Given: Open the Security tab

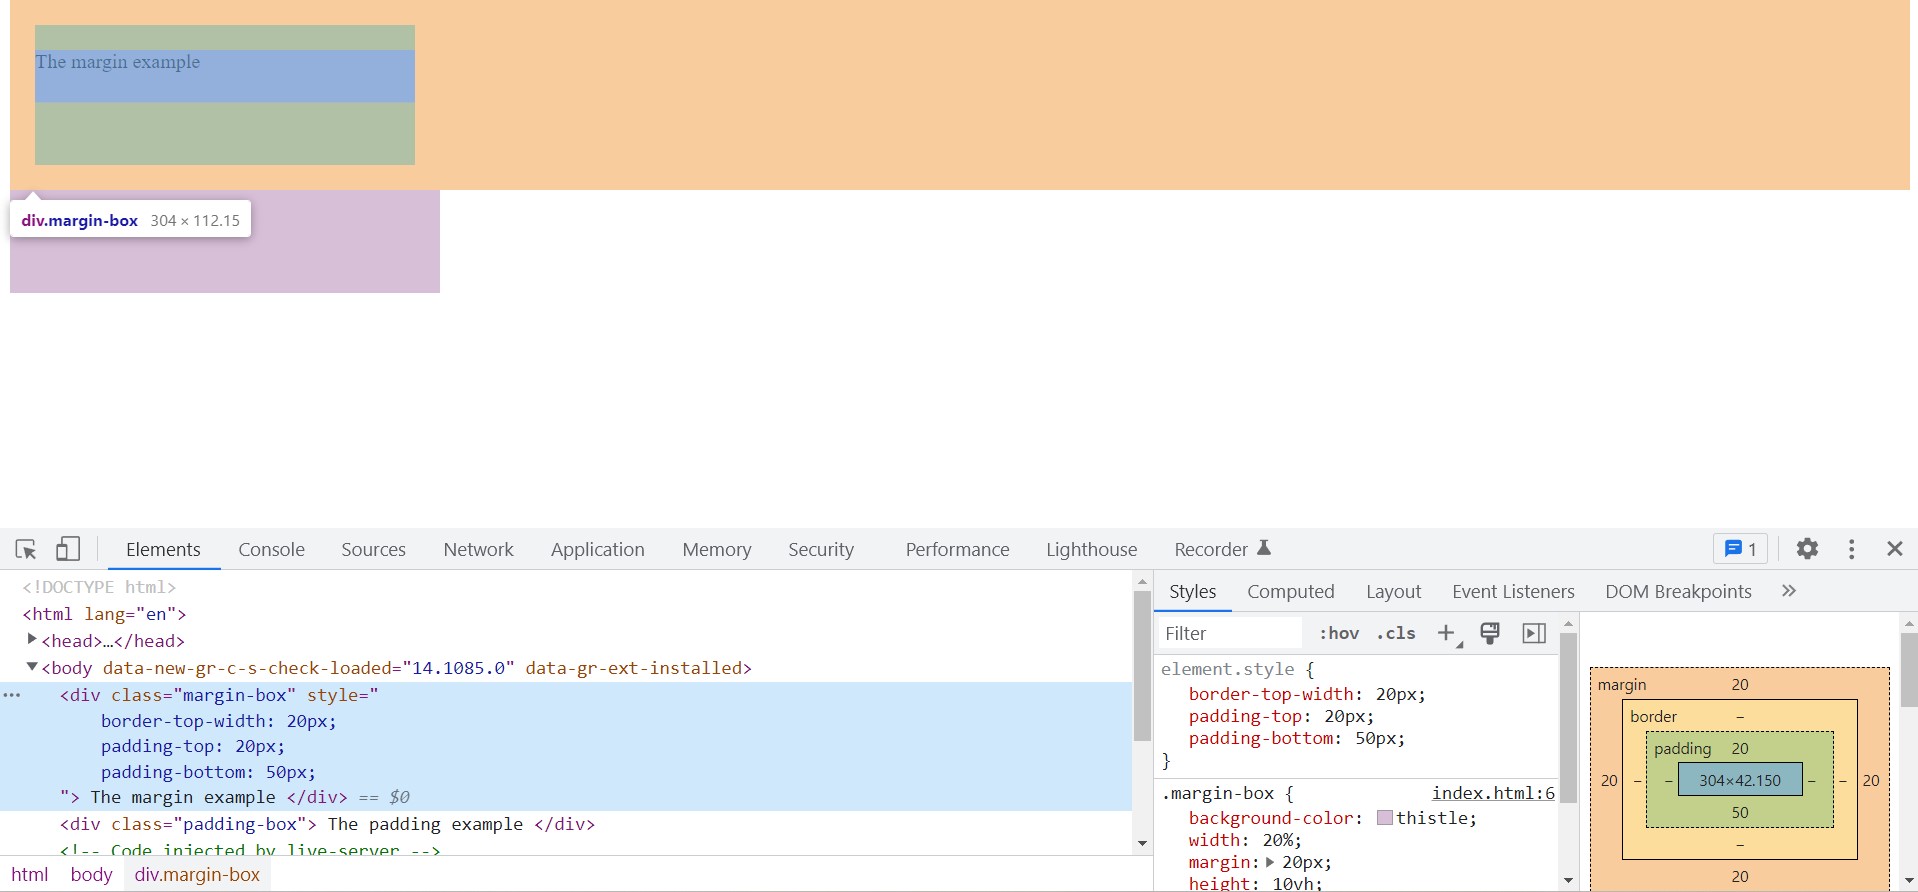Looking at the screenshot, I should tap(820, 549).
